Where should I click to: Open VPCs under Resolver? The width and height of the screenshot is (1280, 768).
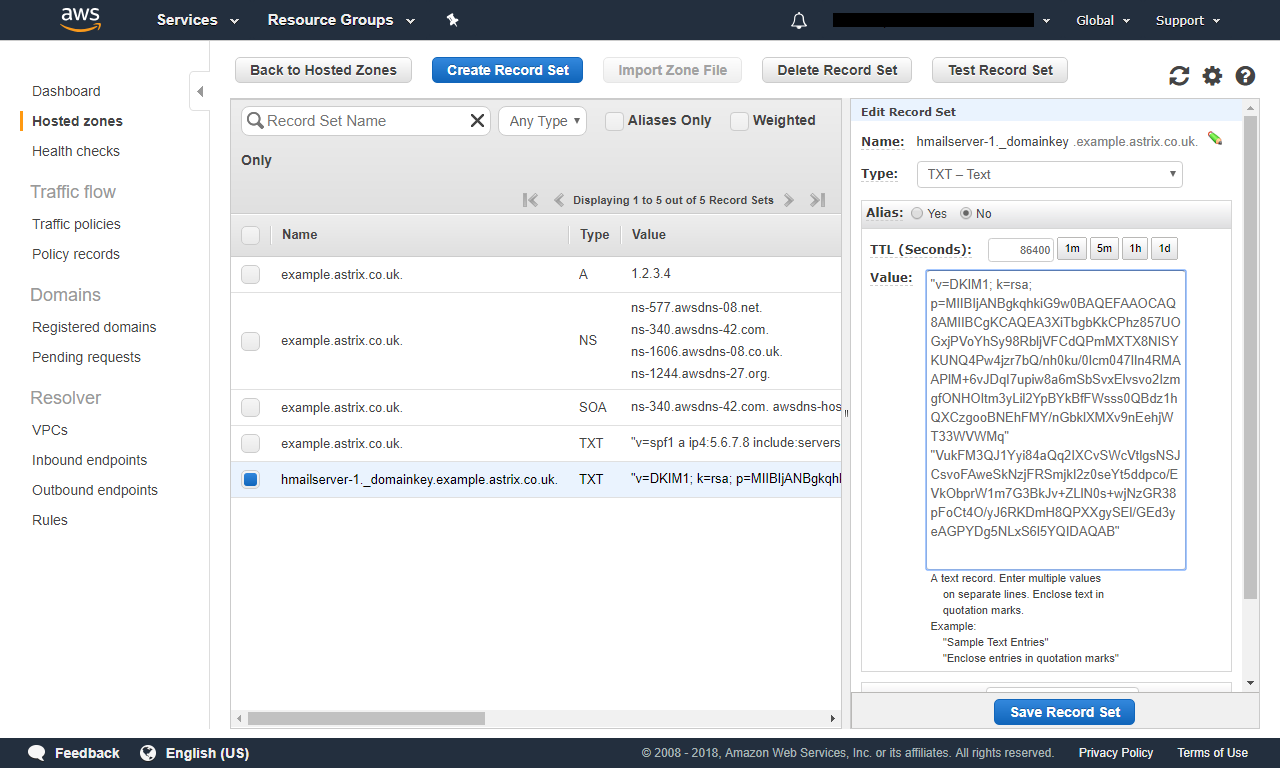[50, 430]
